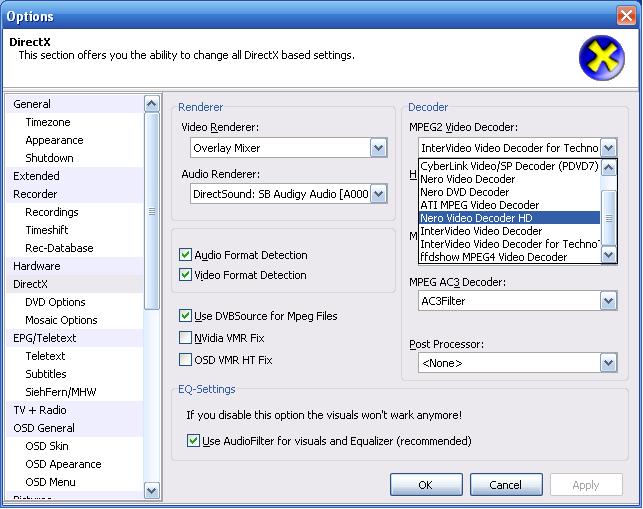Open the MPEG AC3 Decoder dropdown arrow
This screenshot has height=509, width=643.
pyautogui.click(x=609, y=301)
